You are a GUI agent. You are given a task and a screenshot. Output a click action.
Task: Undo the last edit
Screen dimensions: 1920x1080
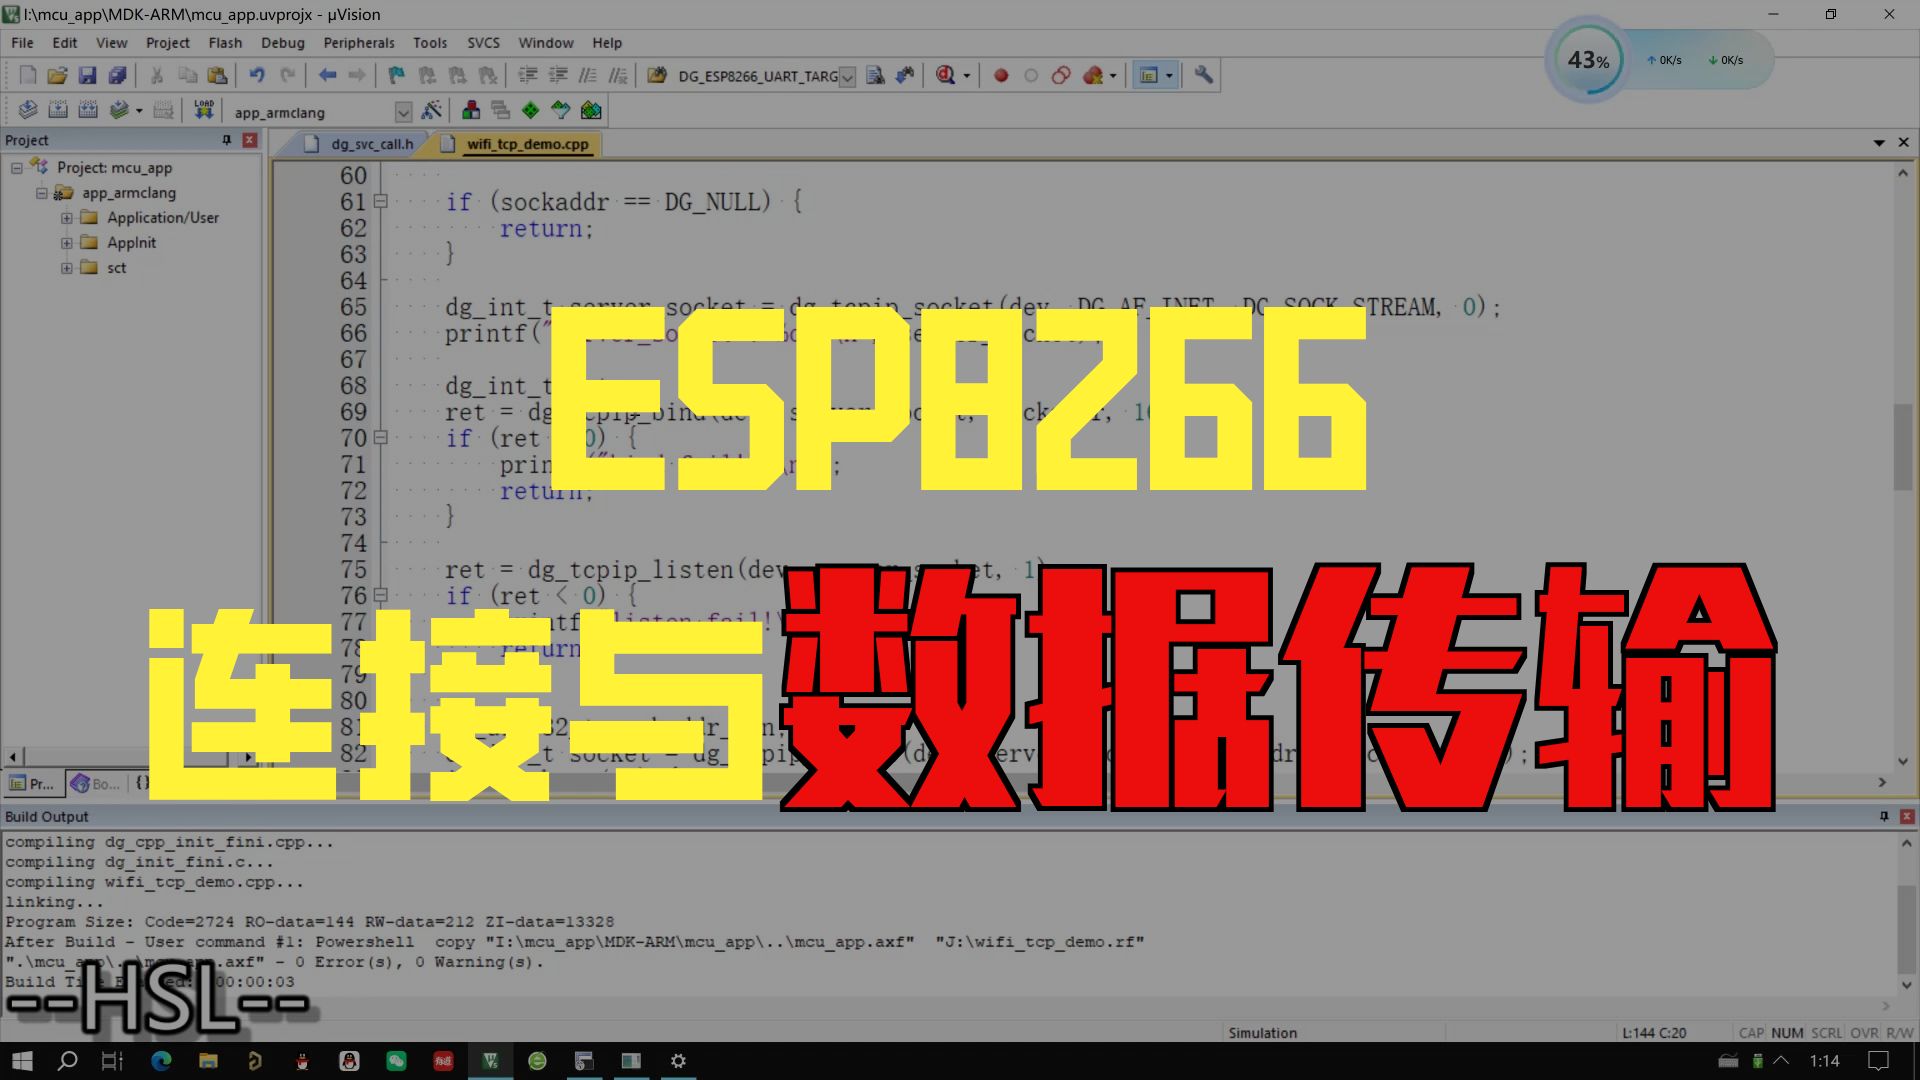coord(257,75)
